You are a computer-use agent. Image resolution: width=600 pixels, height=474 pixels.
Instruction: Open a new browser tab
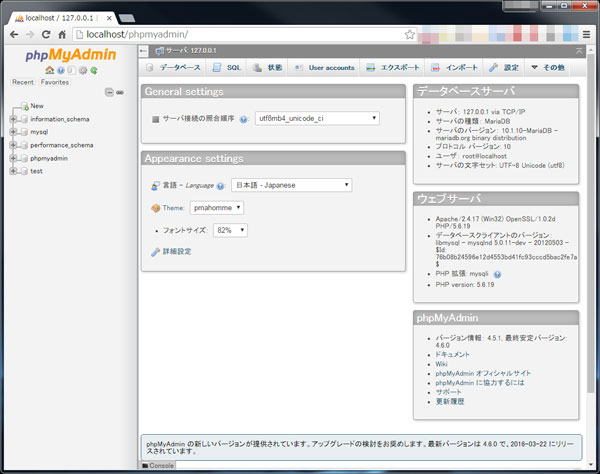pos(127,18)
